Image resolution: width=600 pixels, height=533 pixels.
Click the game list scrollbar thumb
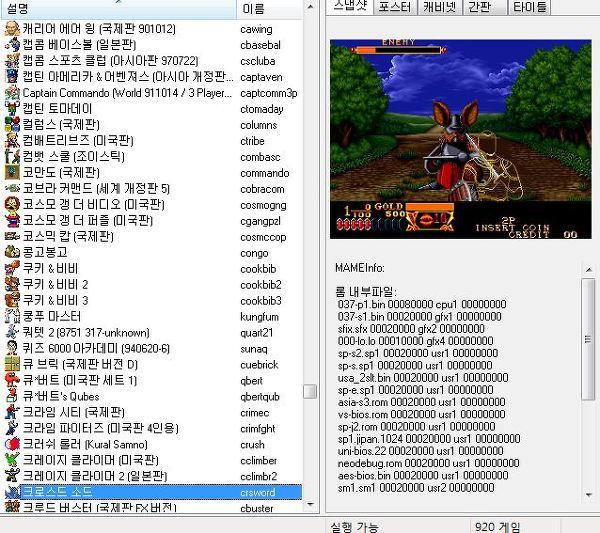tap(310, 391)
